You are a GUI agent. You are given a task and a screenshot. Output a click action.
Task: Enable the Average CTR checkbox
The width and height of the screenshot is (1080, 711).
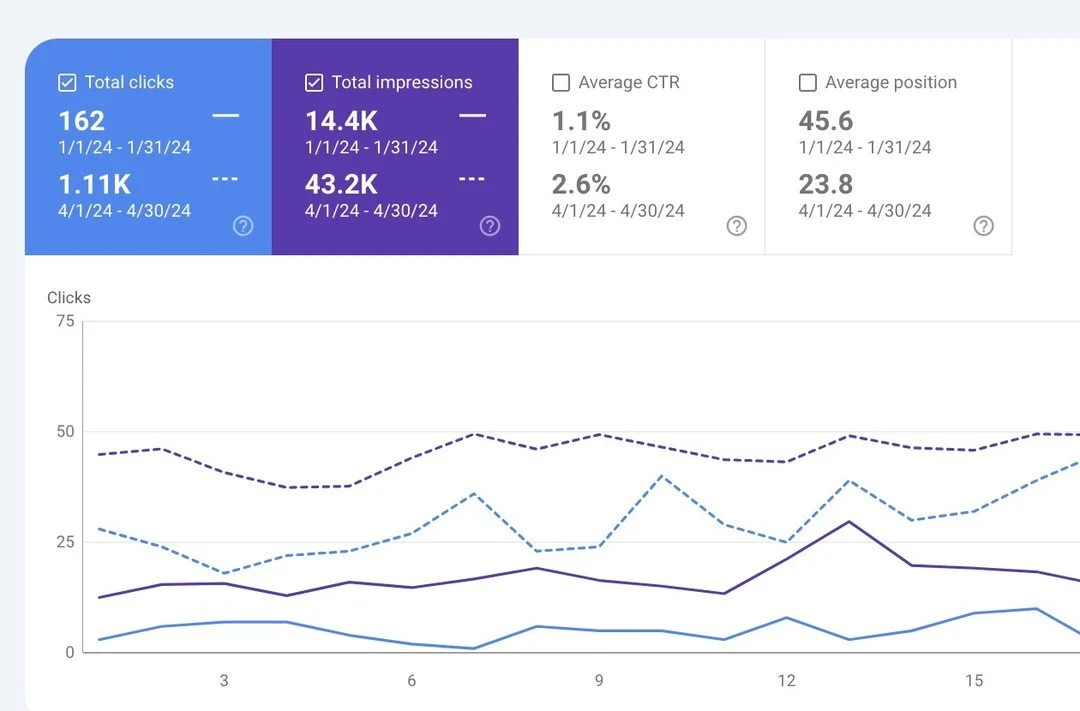click(x=561, y=83)
